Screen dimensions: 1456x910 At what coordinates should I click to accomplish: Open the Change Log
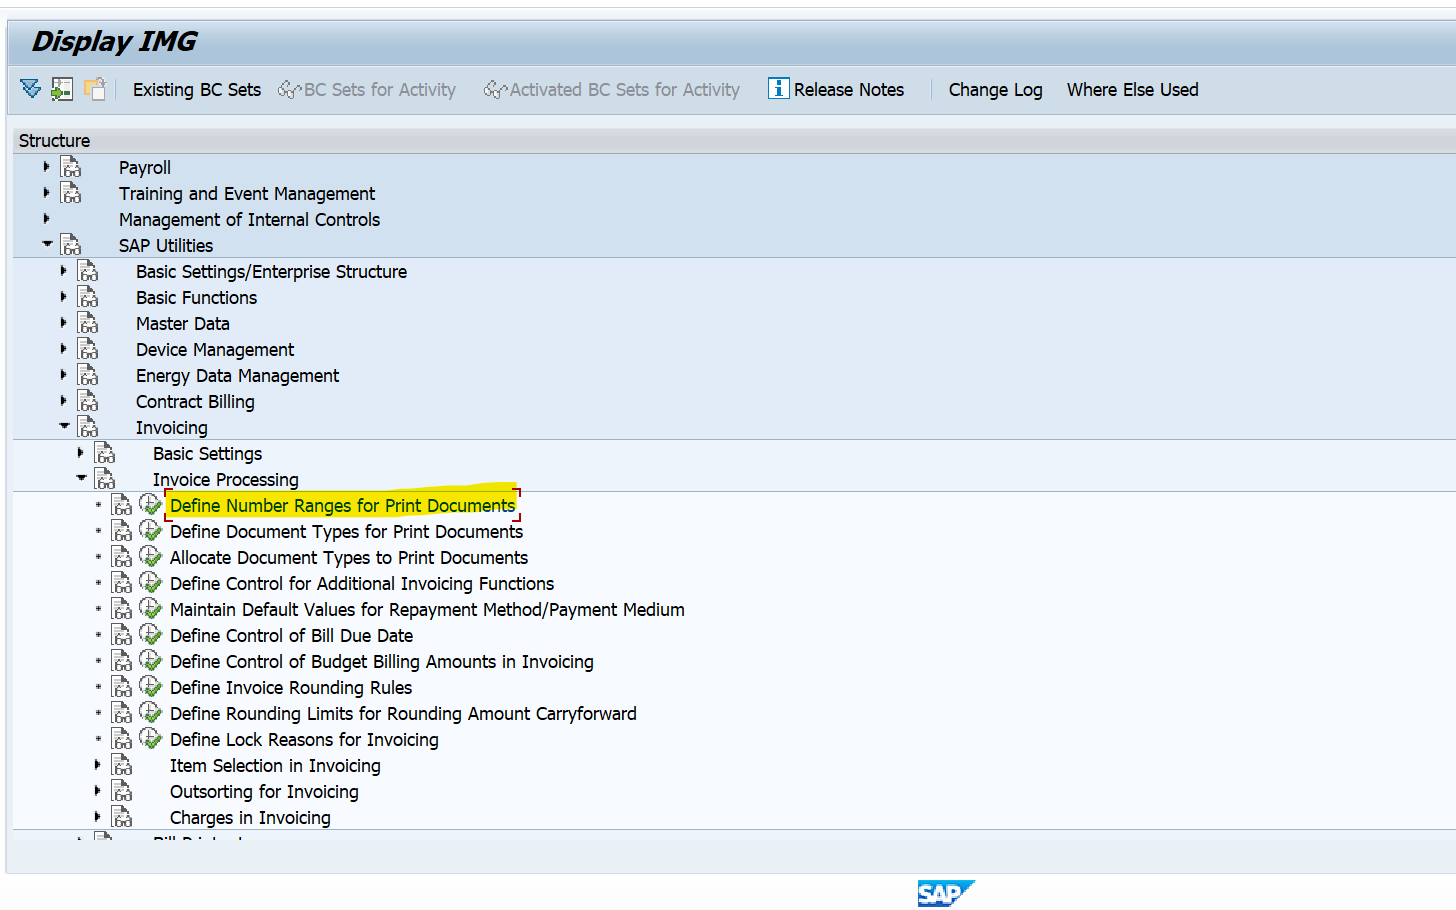point(995,89)
